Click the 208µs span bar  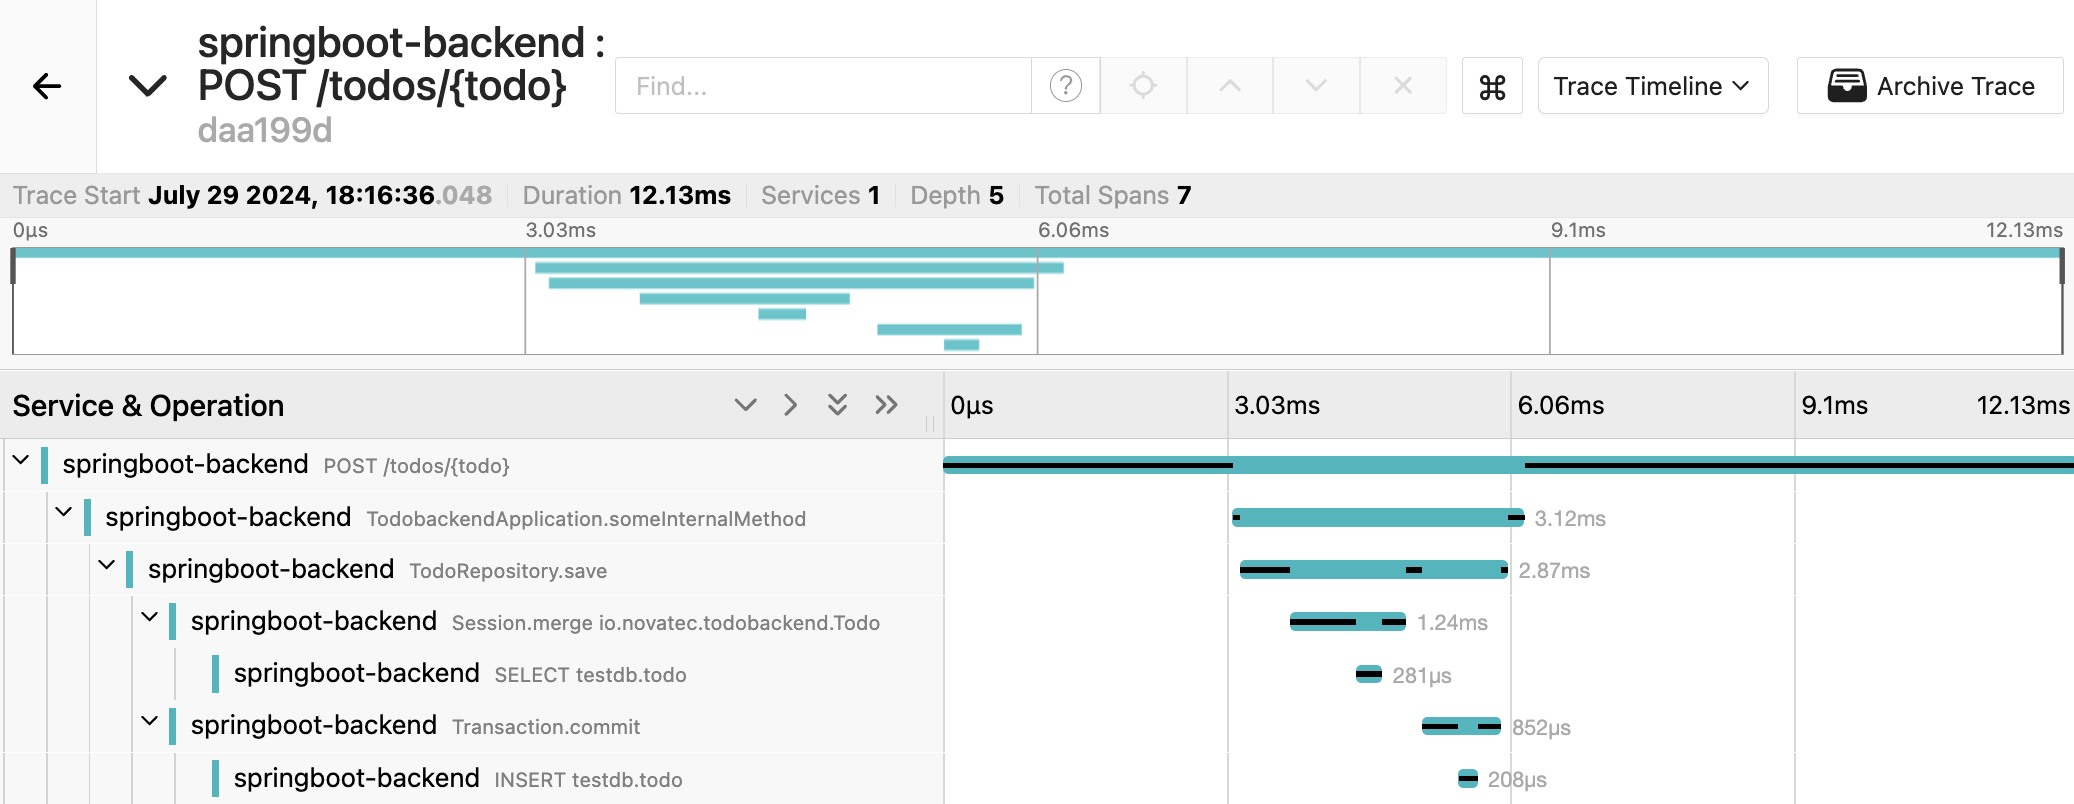1468,778
